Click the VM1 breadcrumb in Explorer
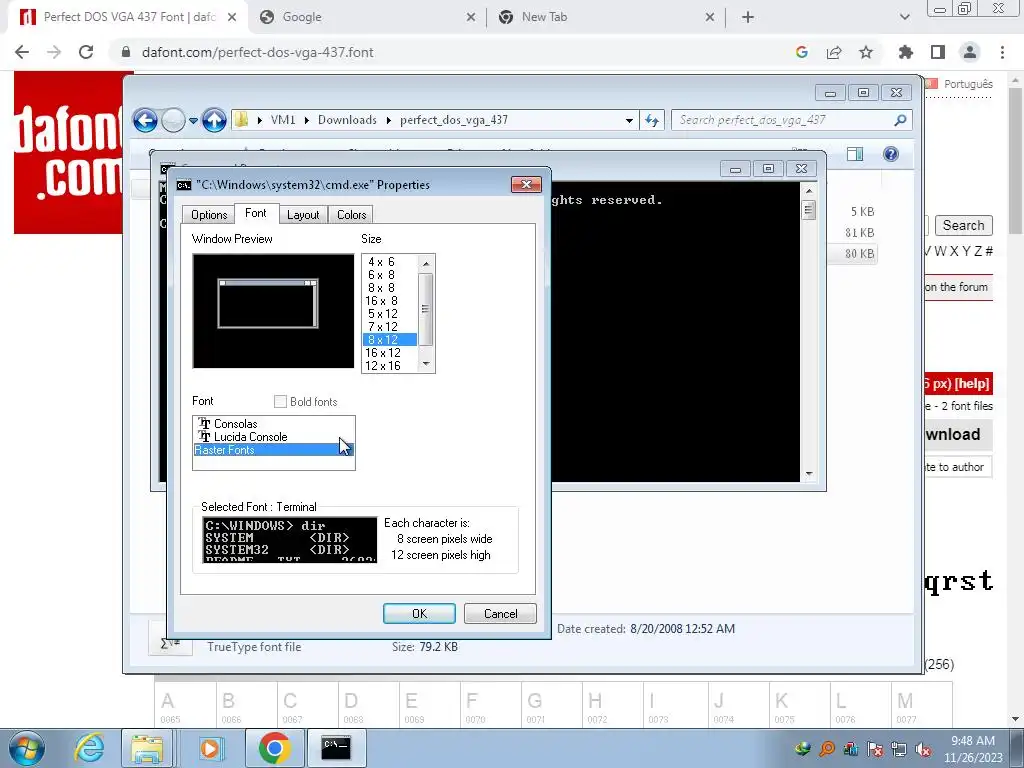 pos(283,120)
